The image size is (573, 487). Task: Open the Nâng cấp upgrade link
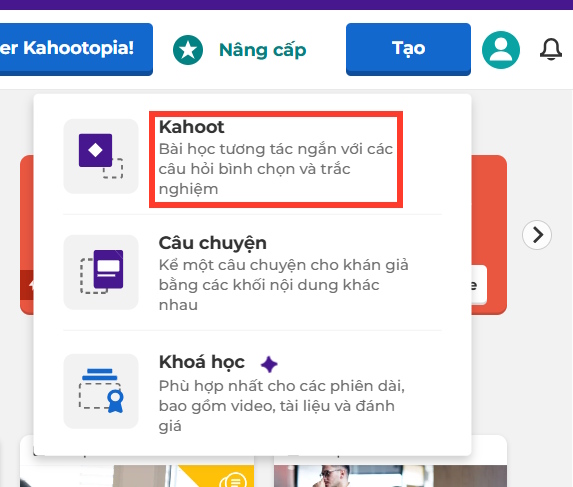[x=262, y=50]
